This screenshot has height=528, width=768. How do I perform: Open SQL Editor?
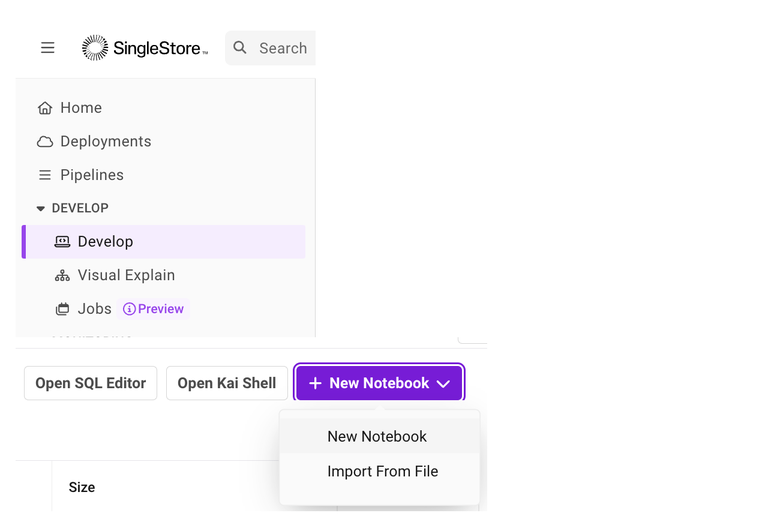pos(90,384)
